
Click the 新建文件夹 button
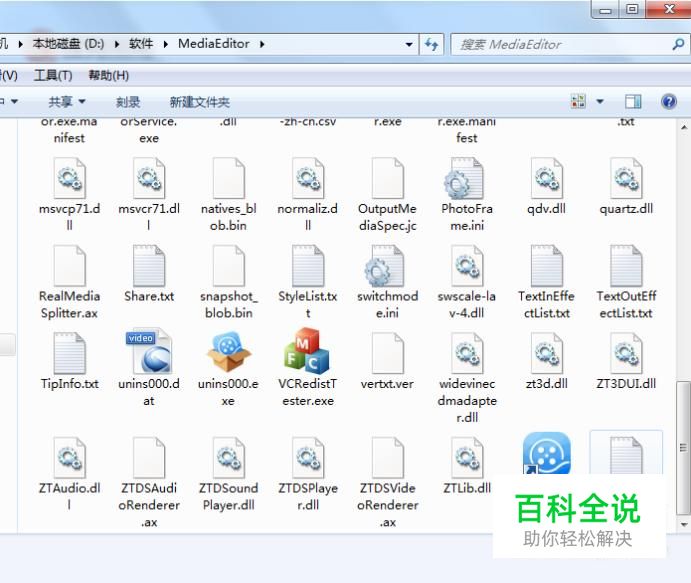pos(200,102)
